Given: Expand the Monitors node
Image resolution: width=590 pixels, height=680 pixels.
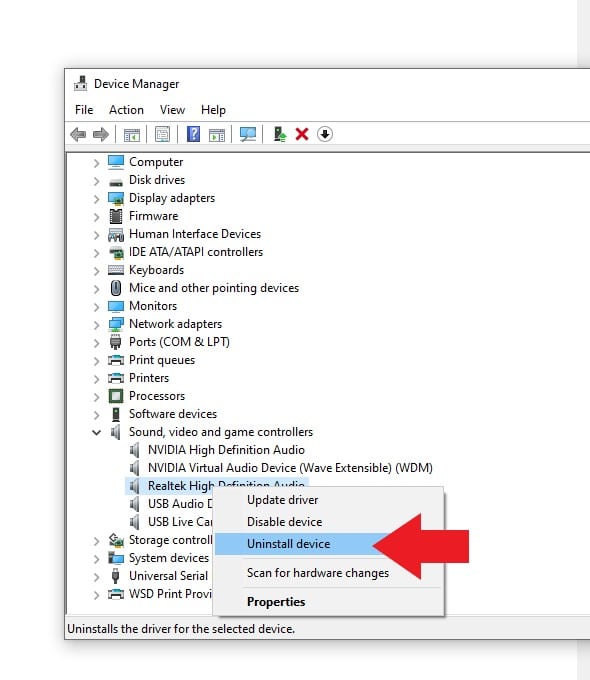Looking at the screenshot, I should pos(96,307).
